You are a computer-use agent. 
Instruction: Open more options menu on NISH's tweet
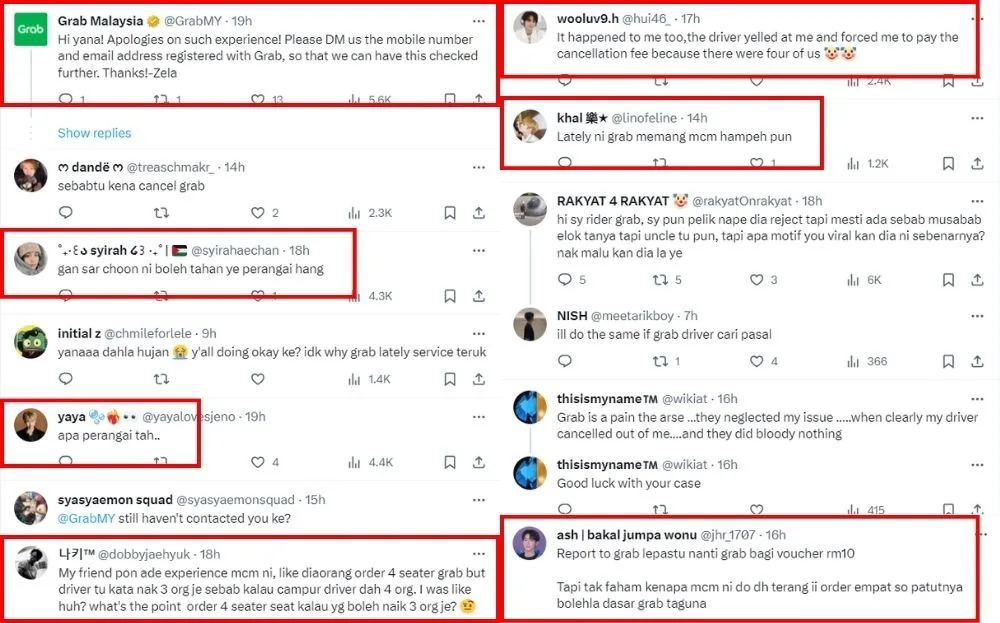point(977,316)
